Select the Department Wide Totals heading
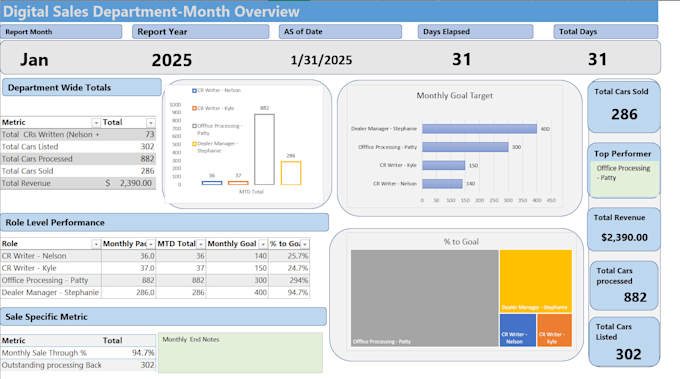 click(x=82, y=87)
